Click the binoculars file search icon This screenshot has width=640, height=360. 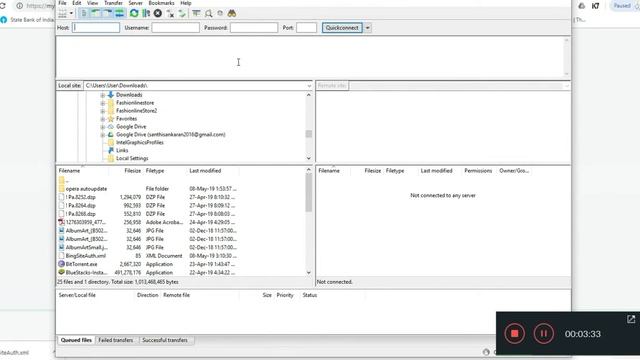(232, 13)
